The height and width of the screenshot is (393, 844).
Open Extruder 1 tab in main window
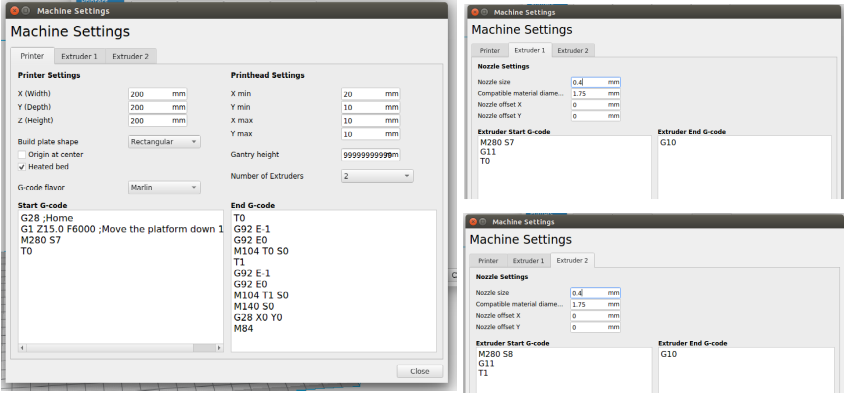(79, 56)
